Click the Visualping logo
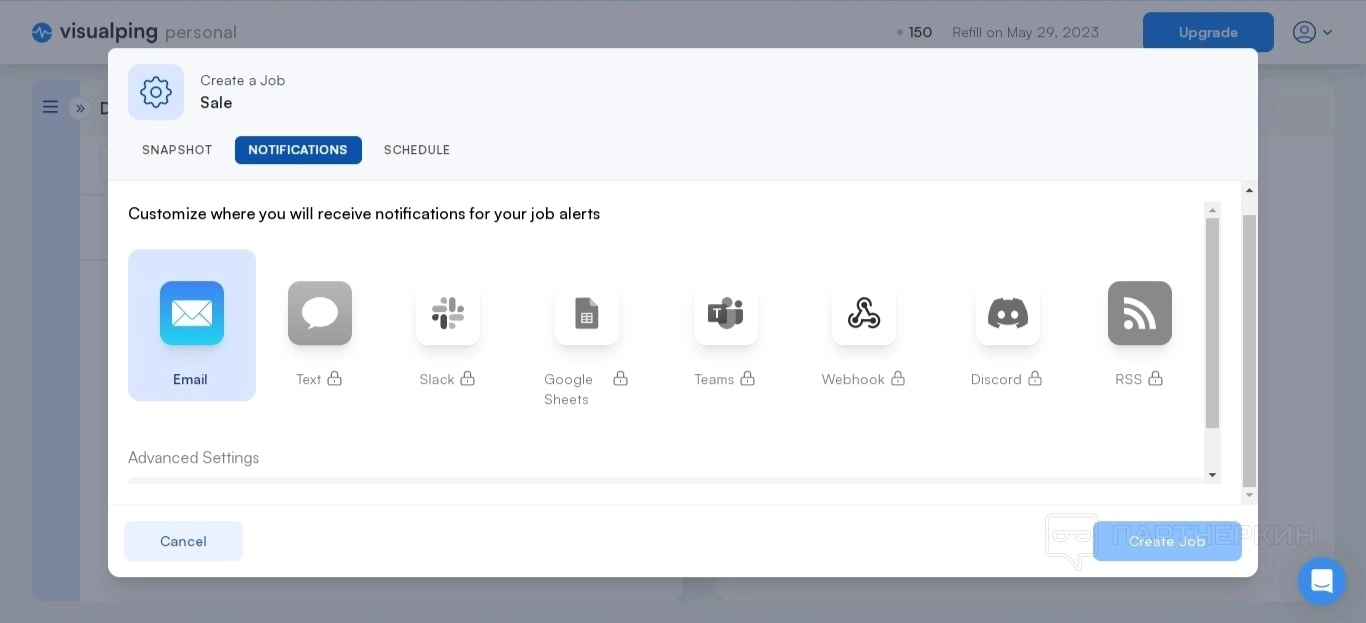The image size is (1366, 623). [134, 32]
